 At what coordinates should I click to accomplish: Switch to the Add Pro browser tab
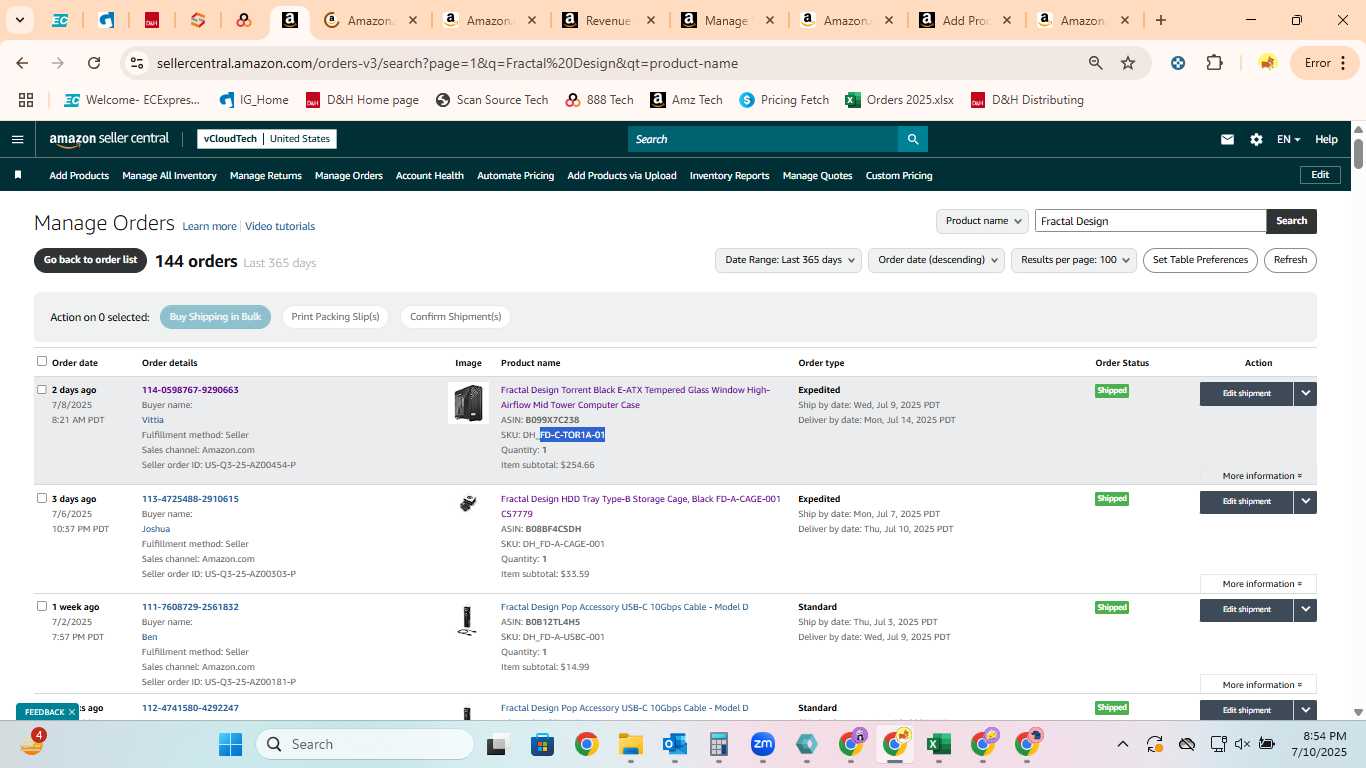click(965, 20)
